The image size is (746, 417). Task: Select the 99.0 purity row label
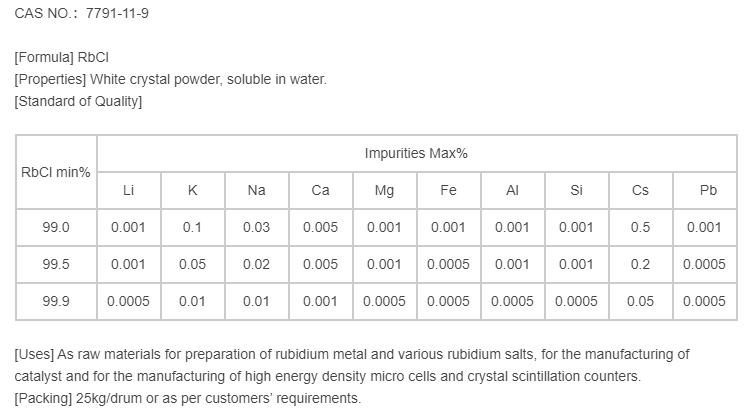click(56, 227)
